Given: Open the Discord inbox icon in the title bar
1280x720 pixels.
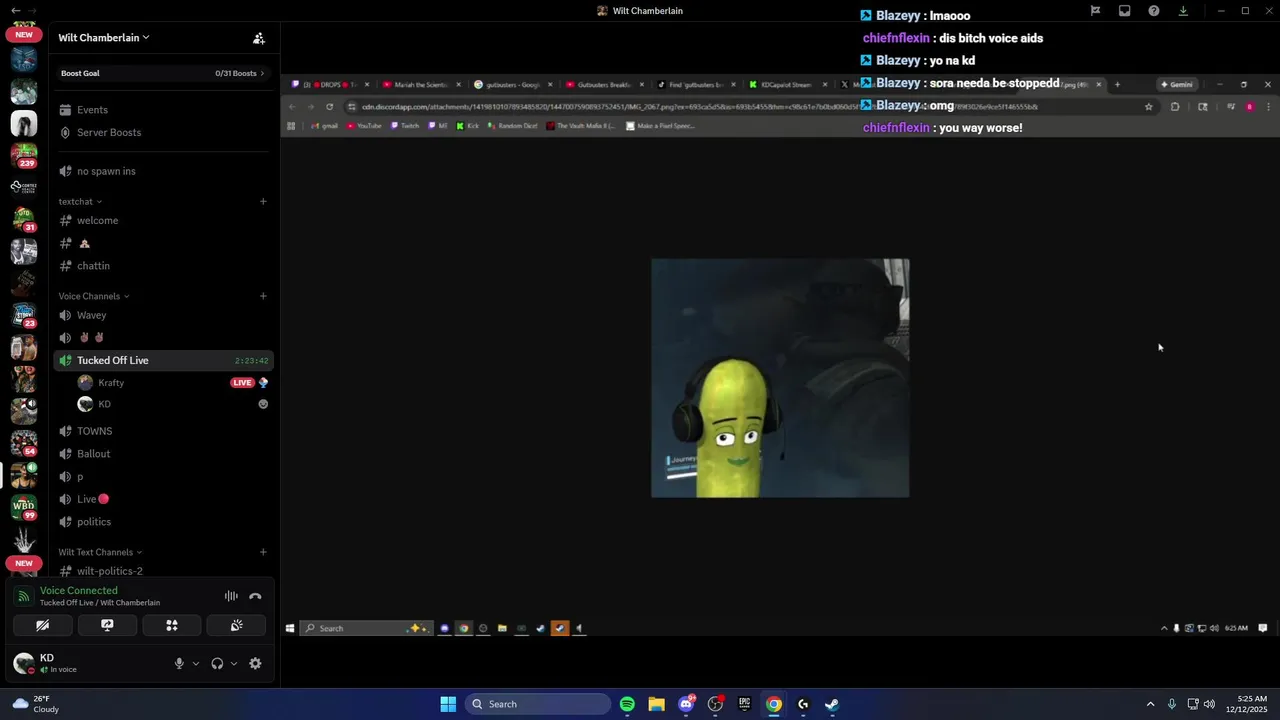Looking at the screenshot, I should (x=1124, y=11).
